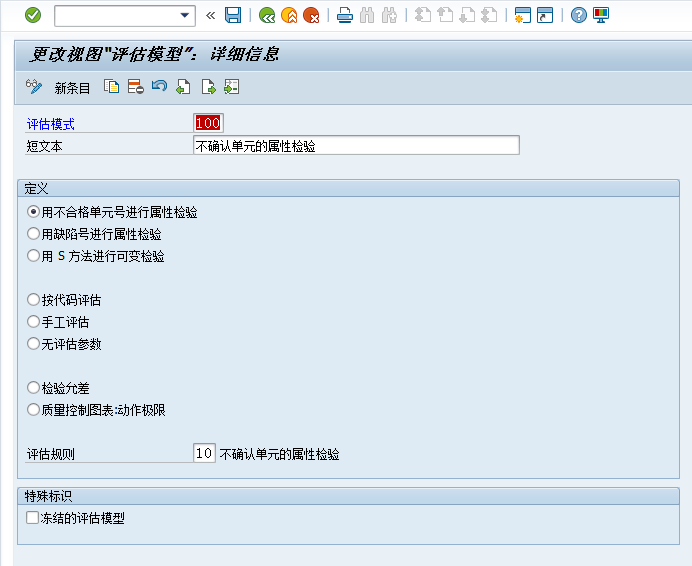Create a new session window icon

point(523,15)
